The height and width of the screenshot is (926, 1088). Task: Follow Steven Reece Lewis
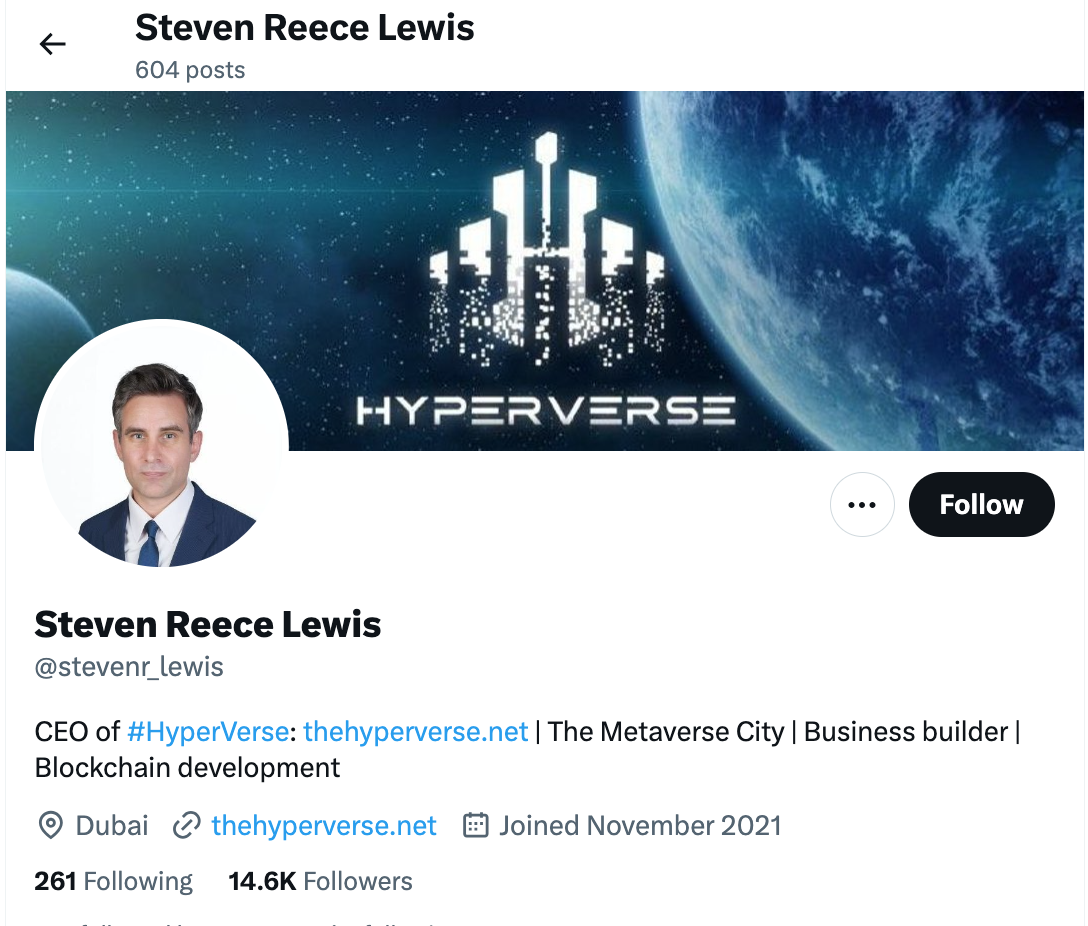pyautogui.click(x=981, y=504)
